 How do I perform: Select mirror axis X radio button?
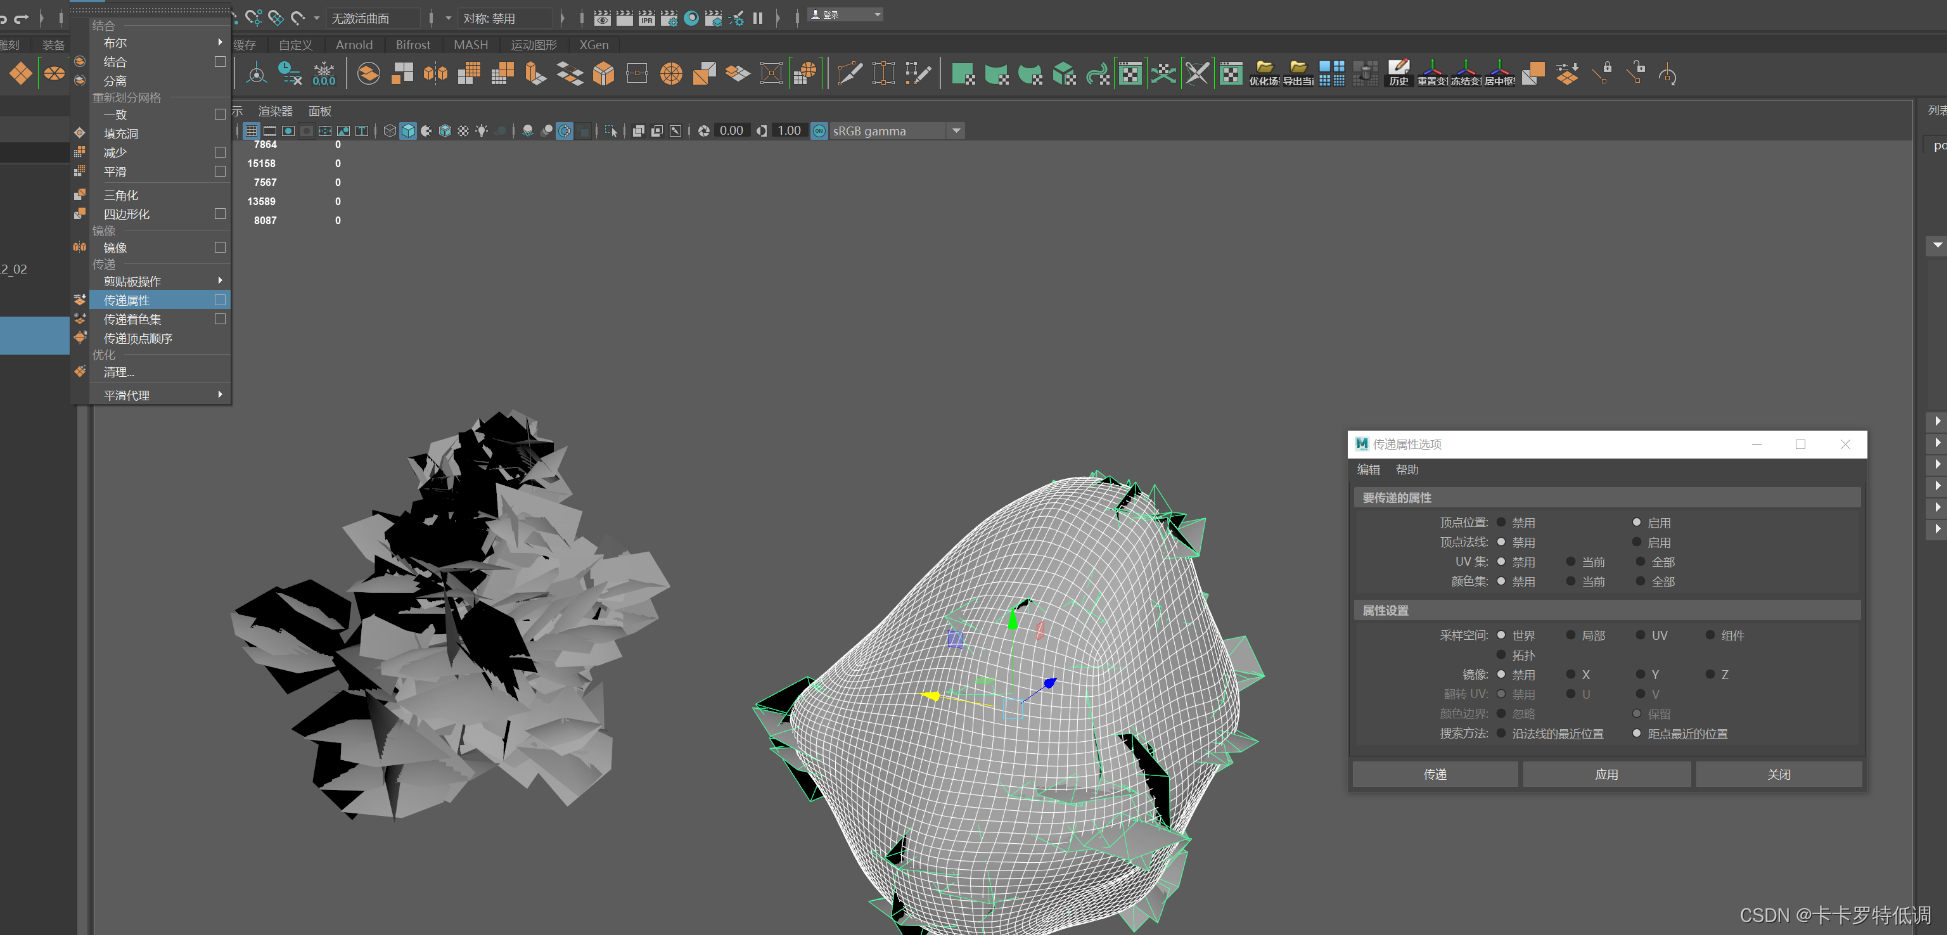click(1571, 674)
